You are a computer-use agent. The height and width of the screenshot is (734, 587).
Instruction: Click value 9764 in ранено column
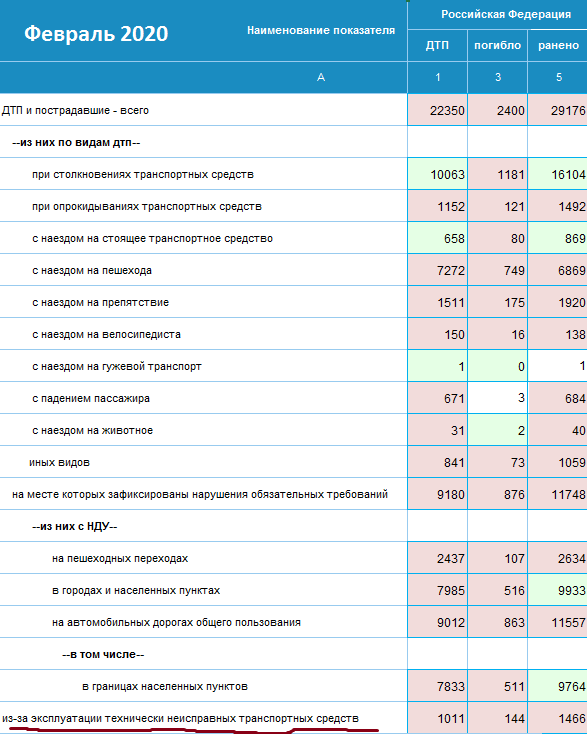[x=572, y=686]
